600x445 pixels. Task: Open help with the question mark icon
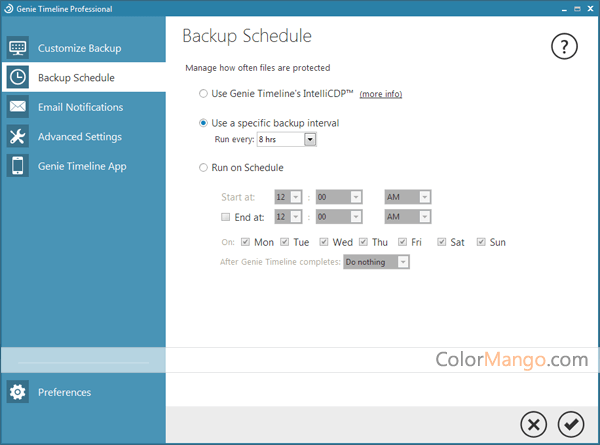pyautogui.click(x=564, y=46)
